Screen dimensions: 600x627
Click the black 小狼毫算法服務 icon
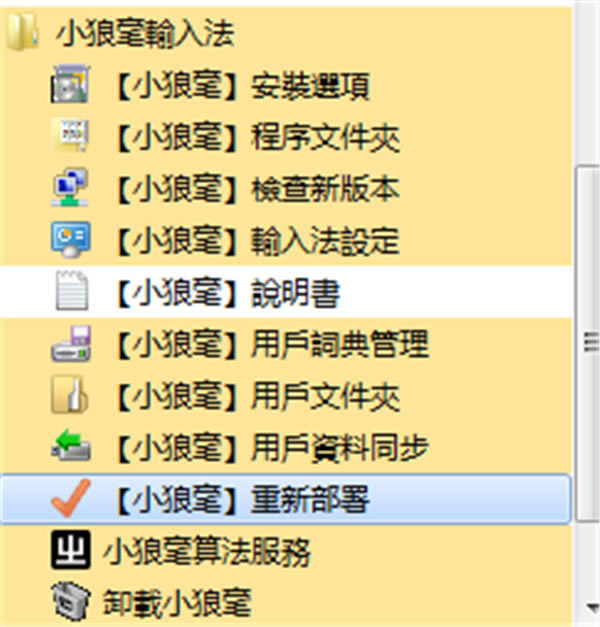(x=70, y=549)
